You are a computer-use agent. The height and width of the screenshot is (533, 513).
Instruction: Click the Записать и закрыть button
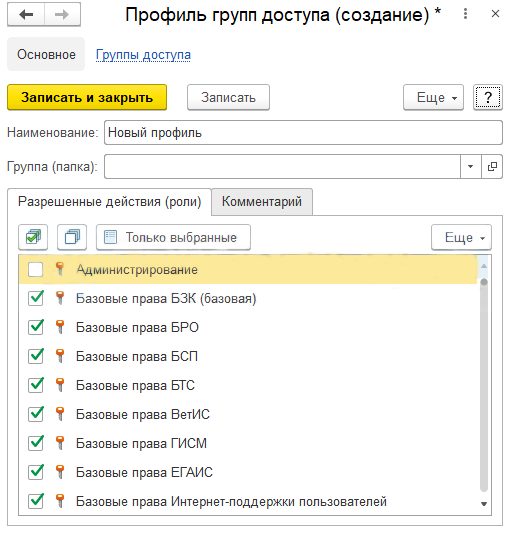87,98
